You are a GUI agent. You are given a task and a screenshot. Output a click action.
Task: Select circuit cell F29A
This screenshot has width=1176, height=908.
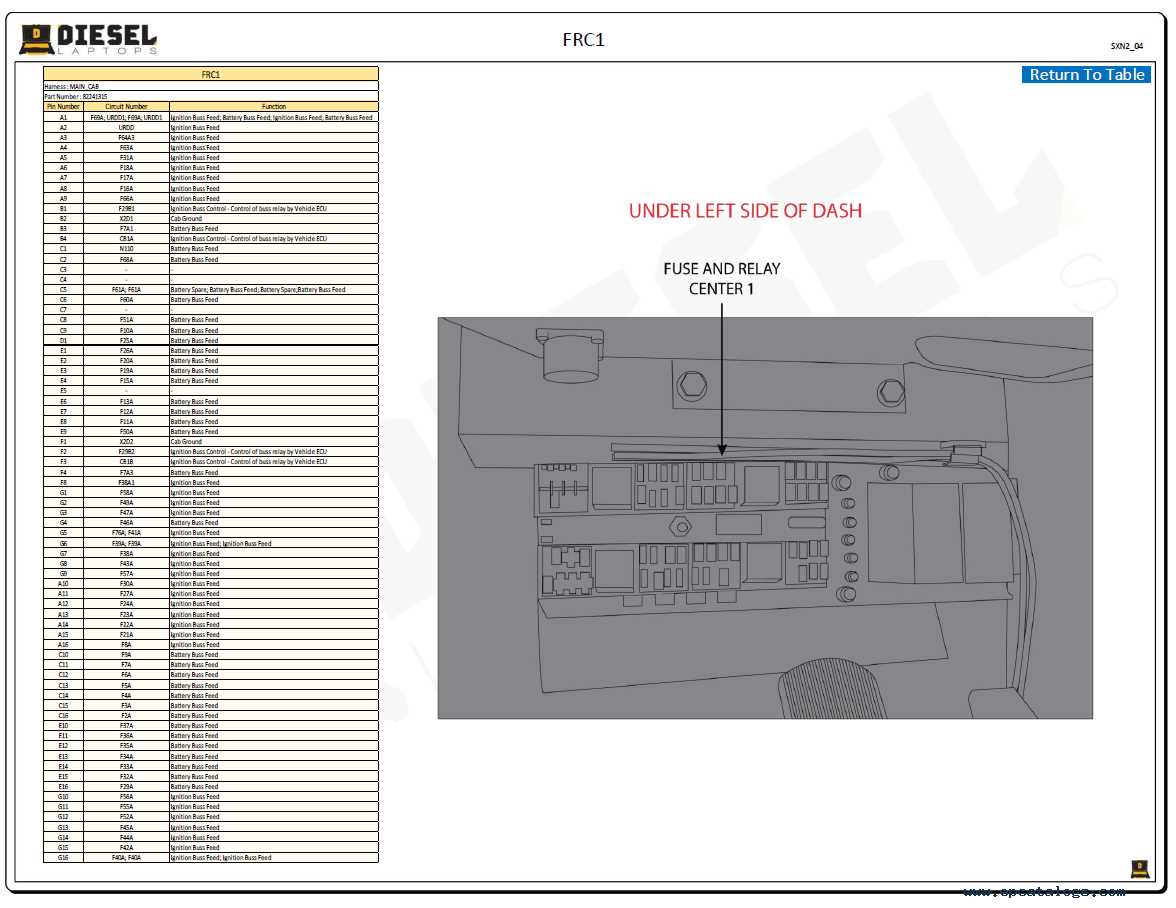[126, 787]
